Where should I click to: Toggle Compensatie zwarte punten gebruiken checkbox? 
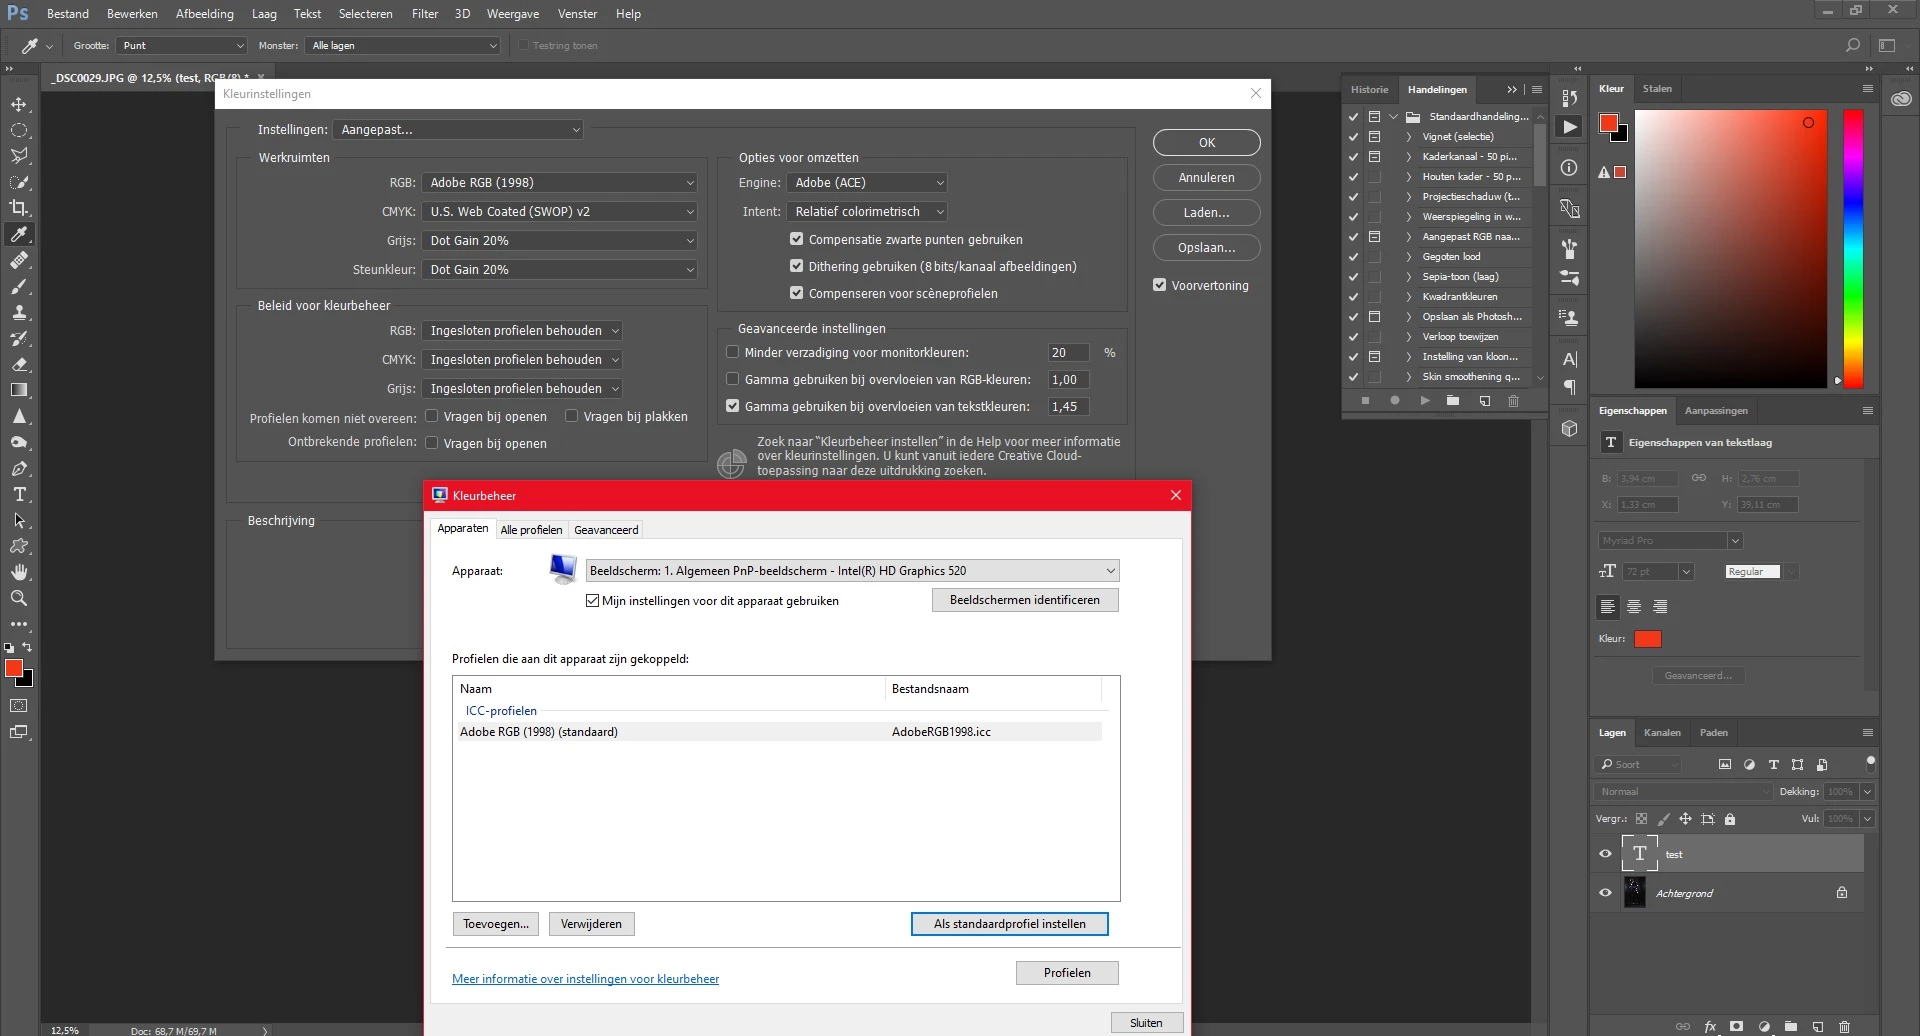tap(796, 239)
